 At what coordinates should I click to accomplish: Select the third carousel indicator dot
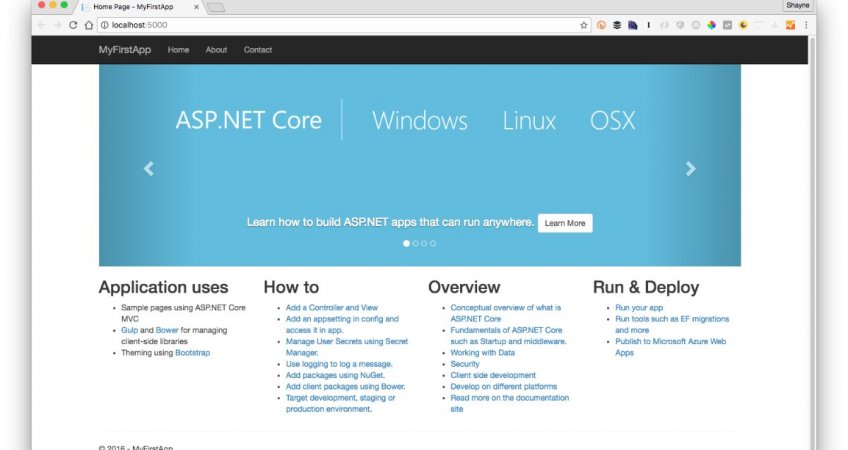pyautogui.click(x=424, y=243)
